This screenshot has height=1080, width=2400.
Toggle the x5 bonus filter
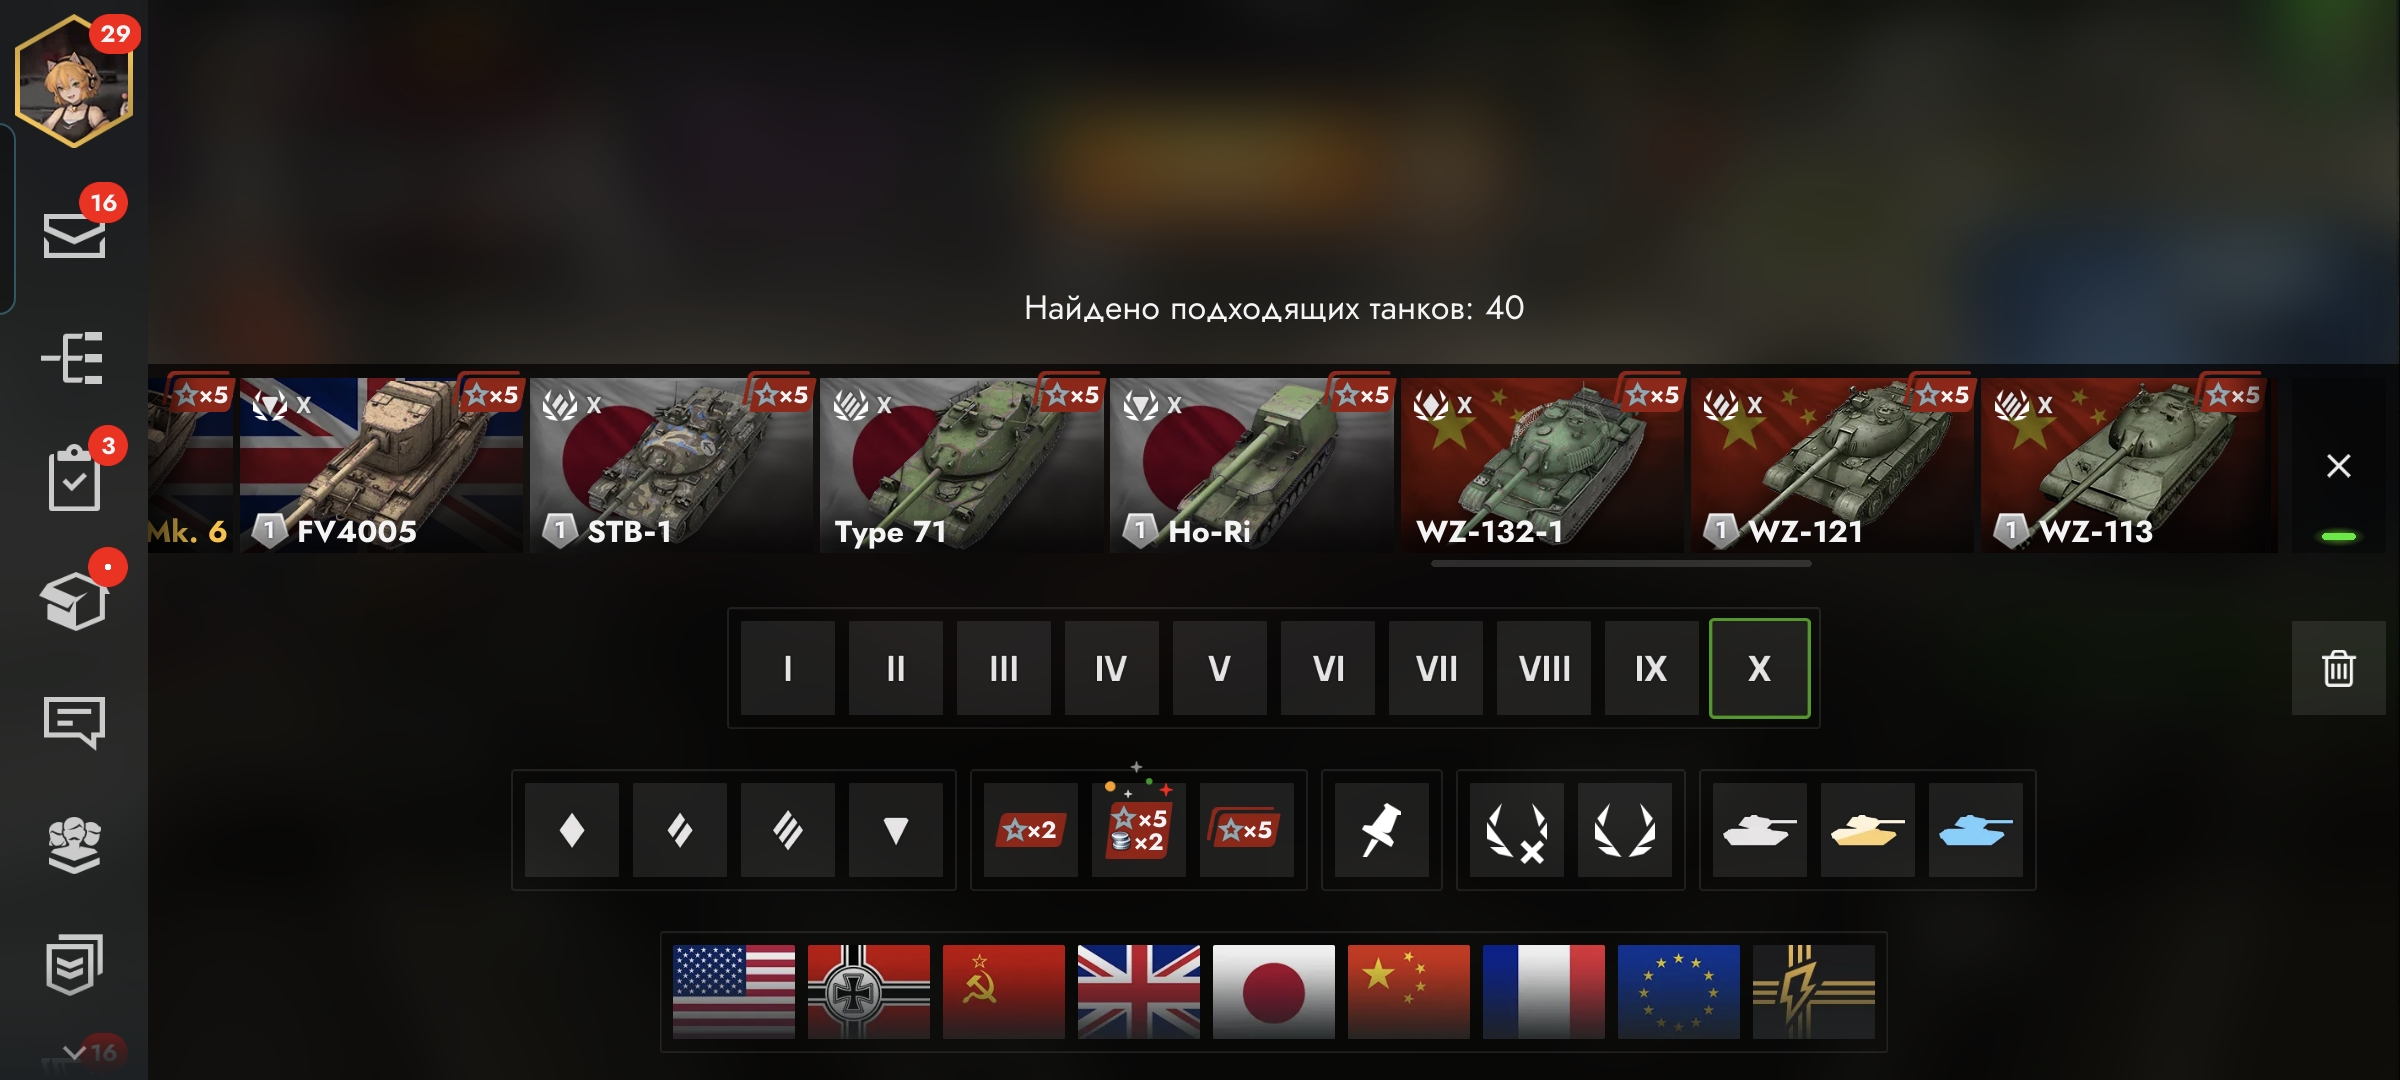coord(1247,830)
